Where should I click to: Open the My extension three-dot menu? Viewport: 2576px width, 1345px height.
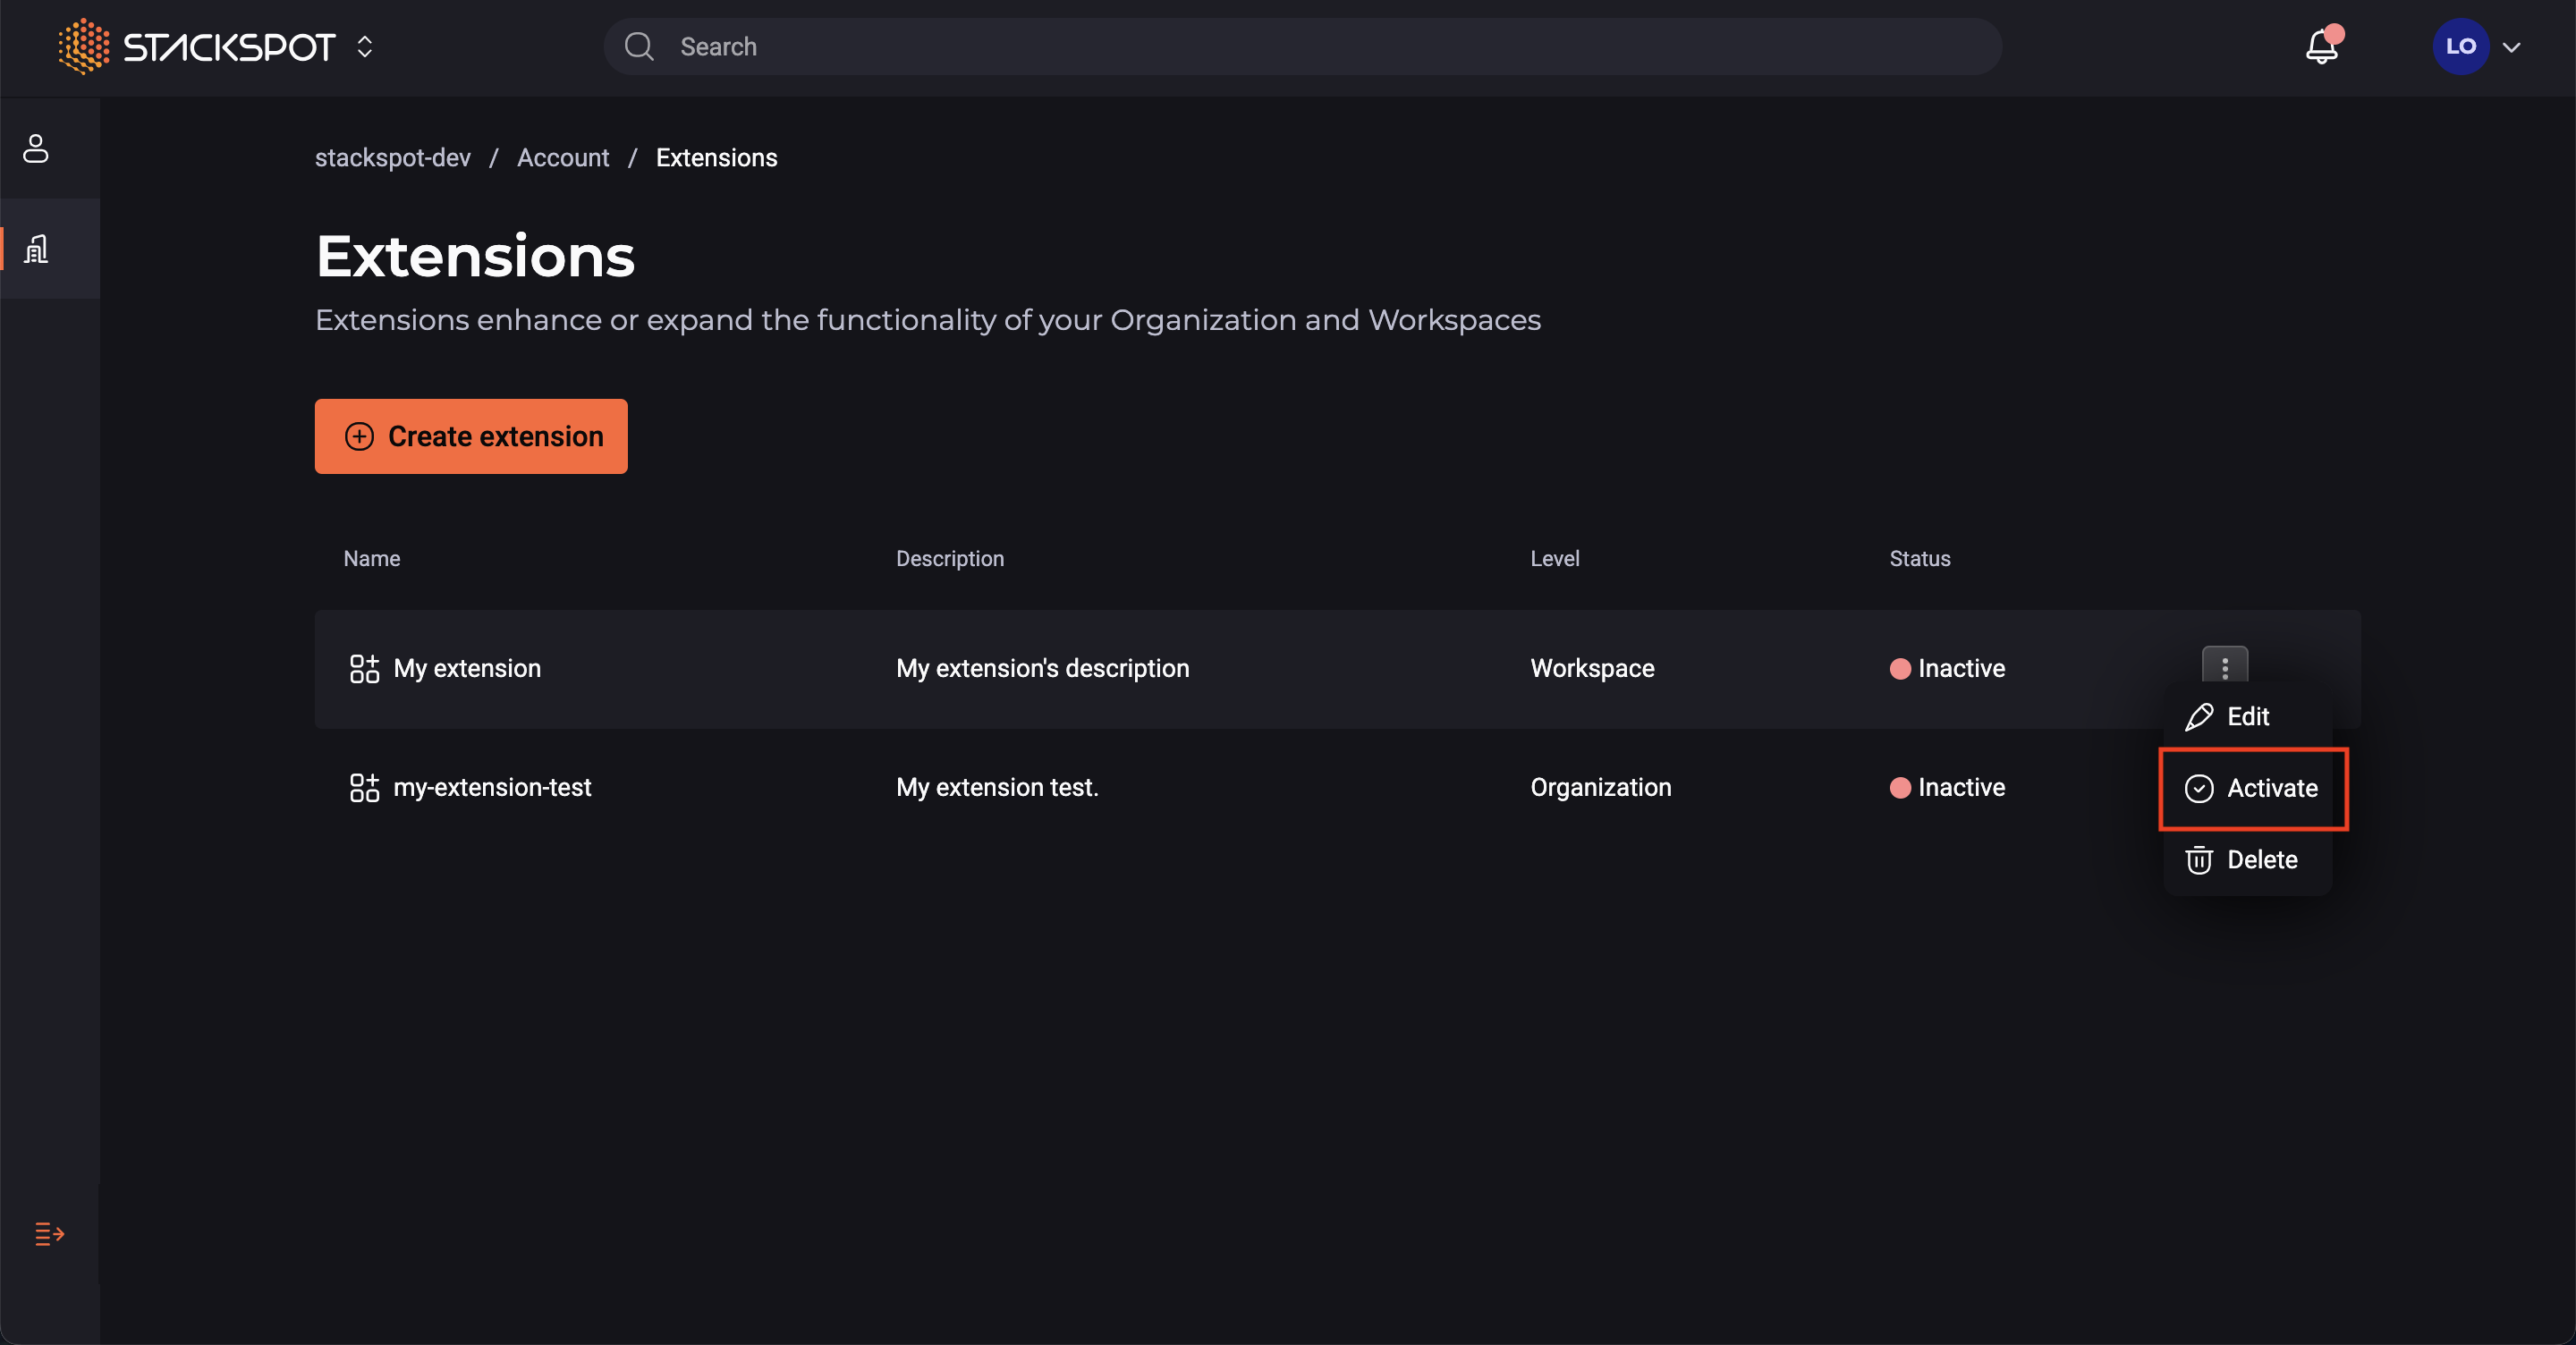pyautogui.click(x=2224, y=666)
